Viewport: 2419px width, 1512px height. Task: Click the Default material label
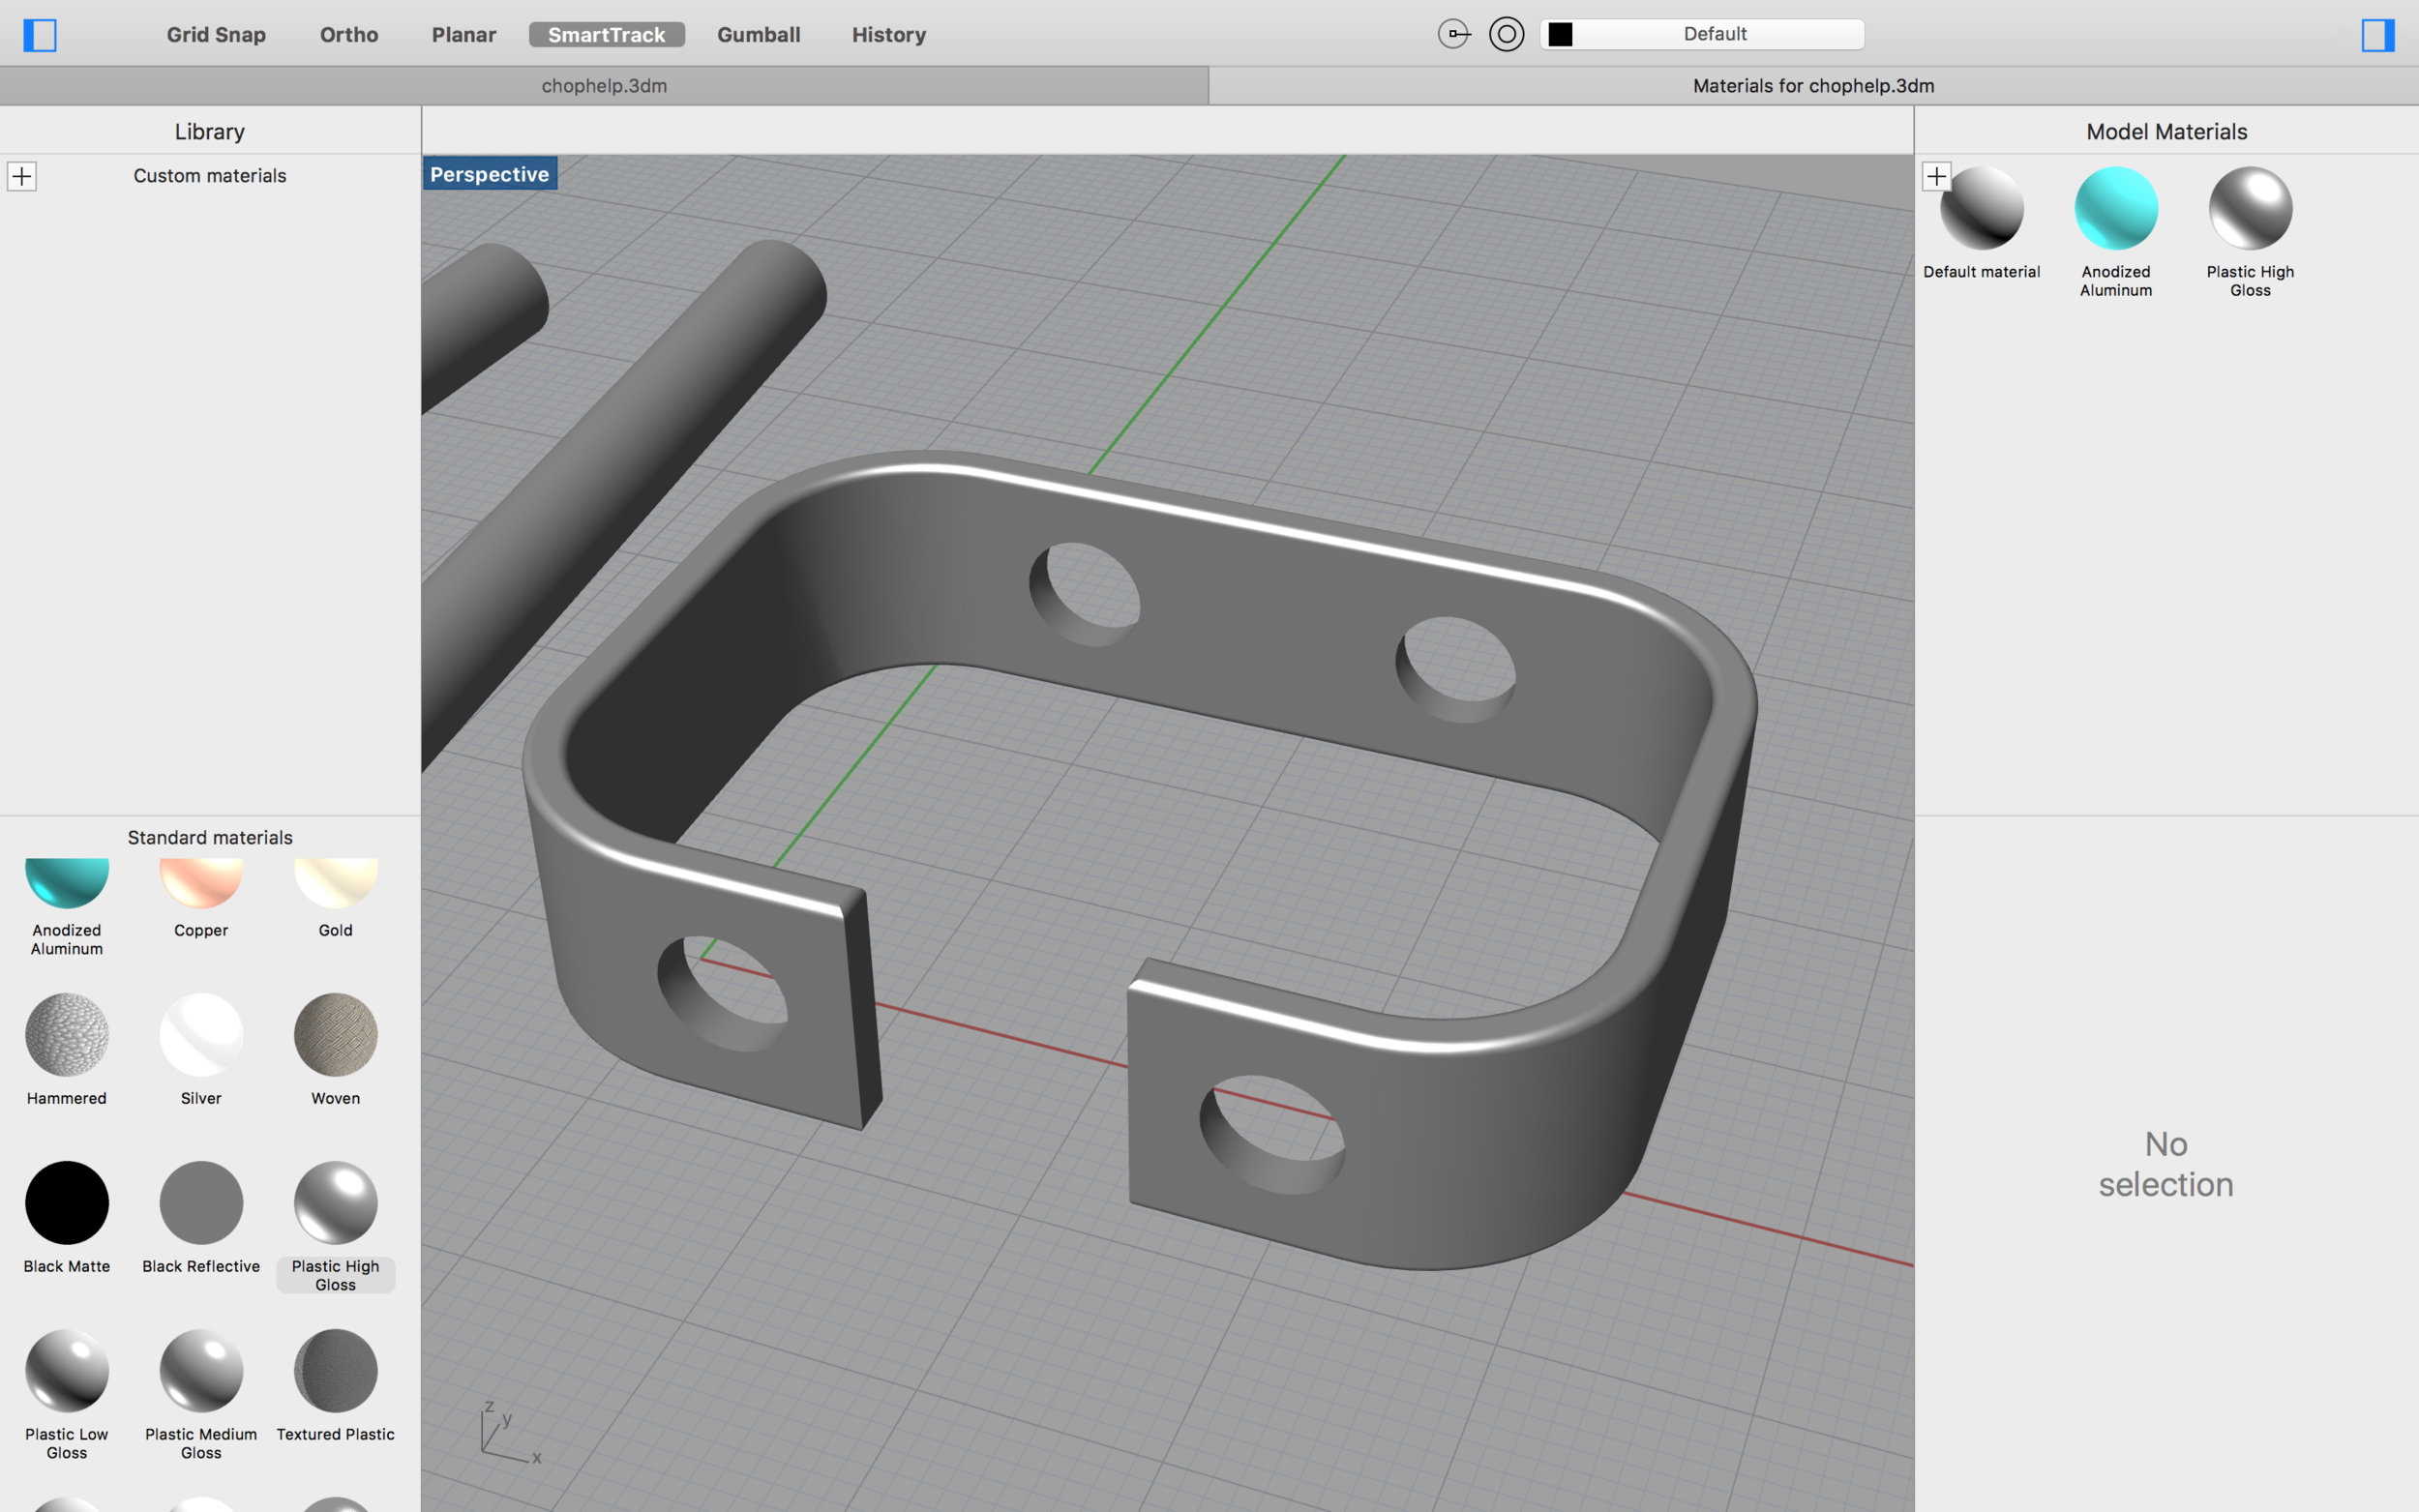click(1981, 272)
